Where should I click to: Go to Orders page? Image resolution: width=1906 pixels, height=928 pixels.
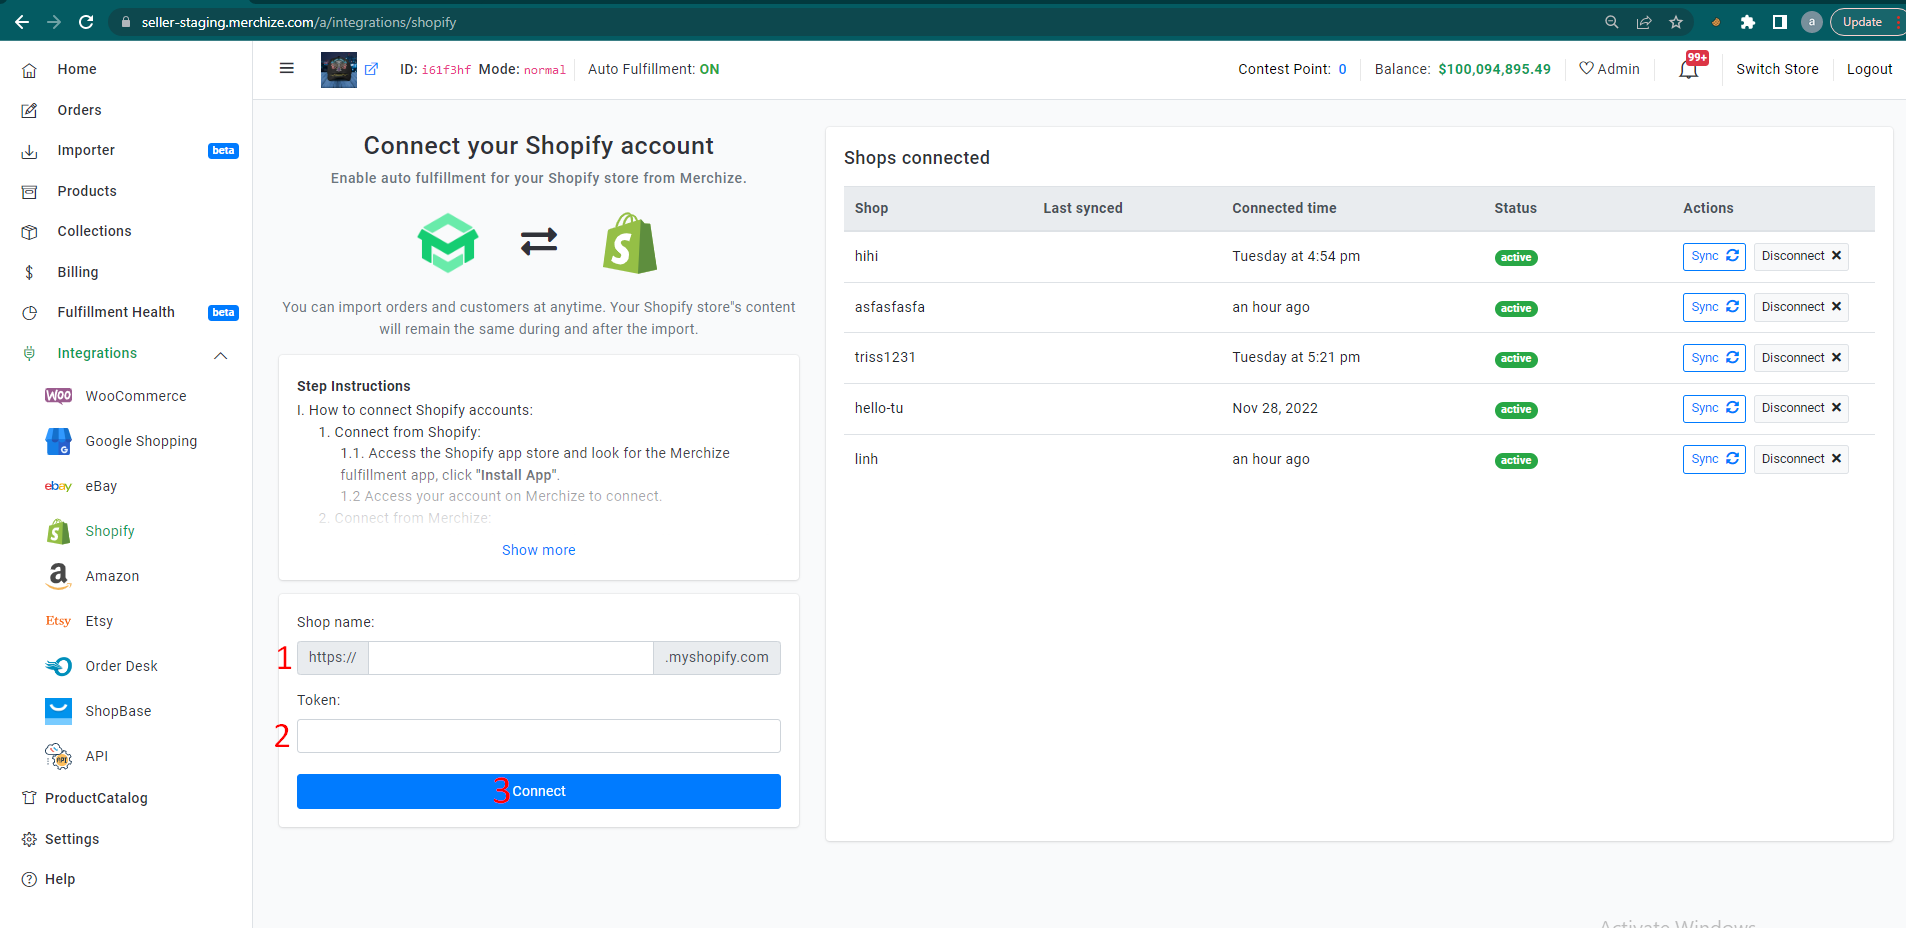tap(79, 110)
